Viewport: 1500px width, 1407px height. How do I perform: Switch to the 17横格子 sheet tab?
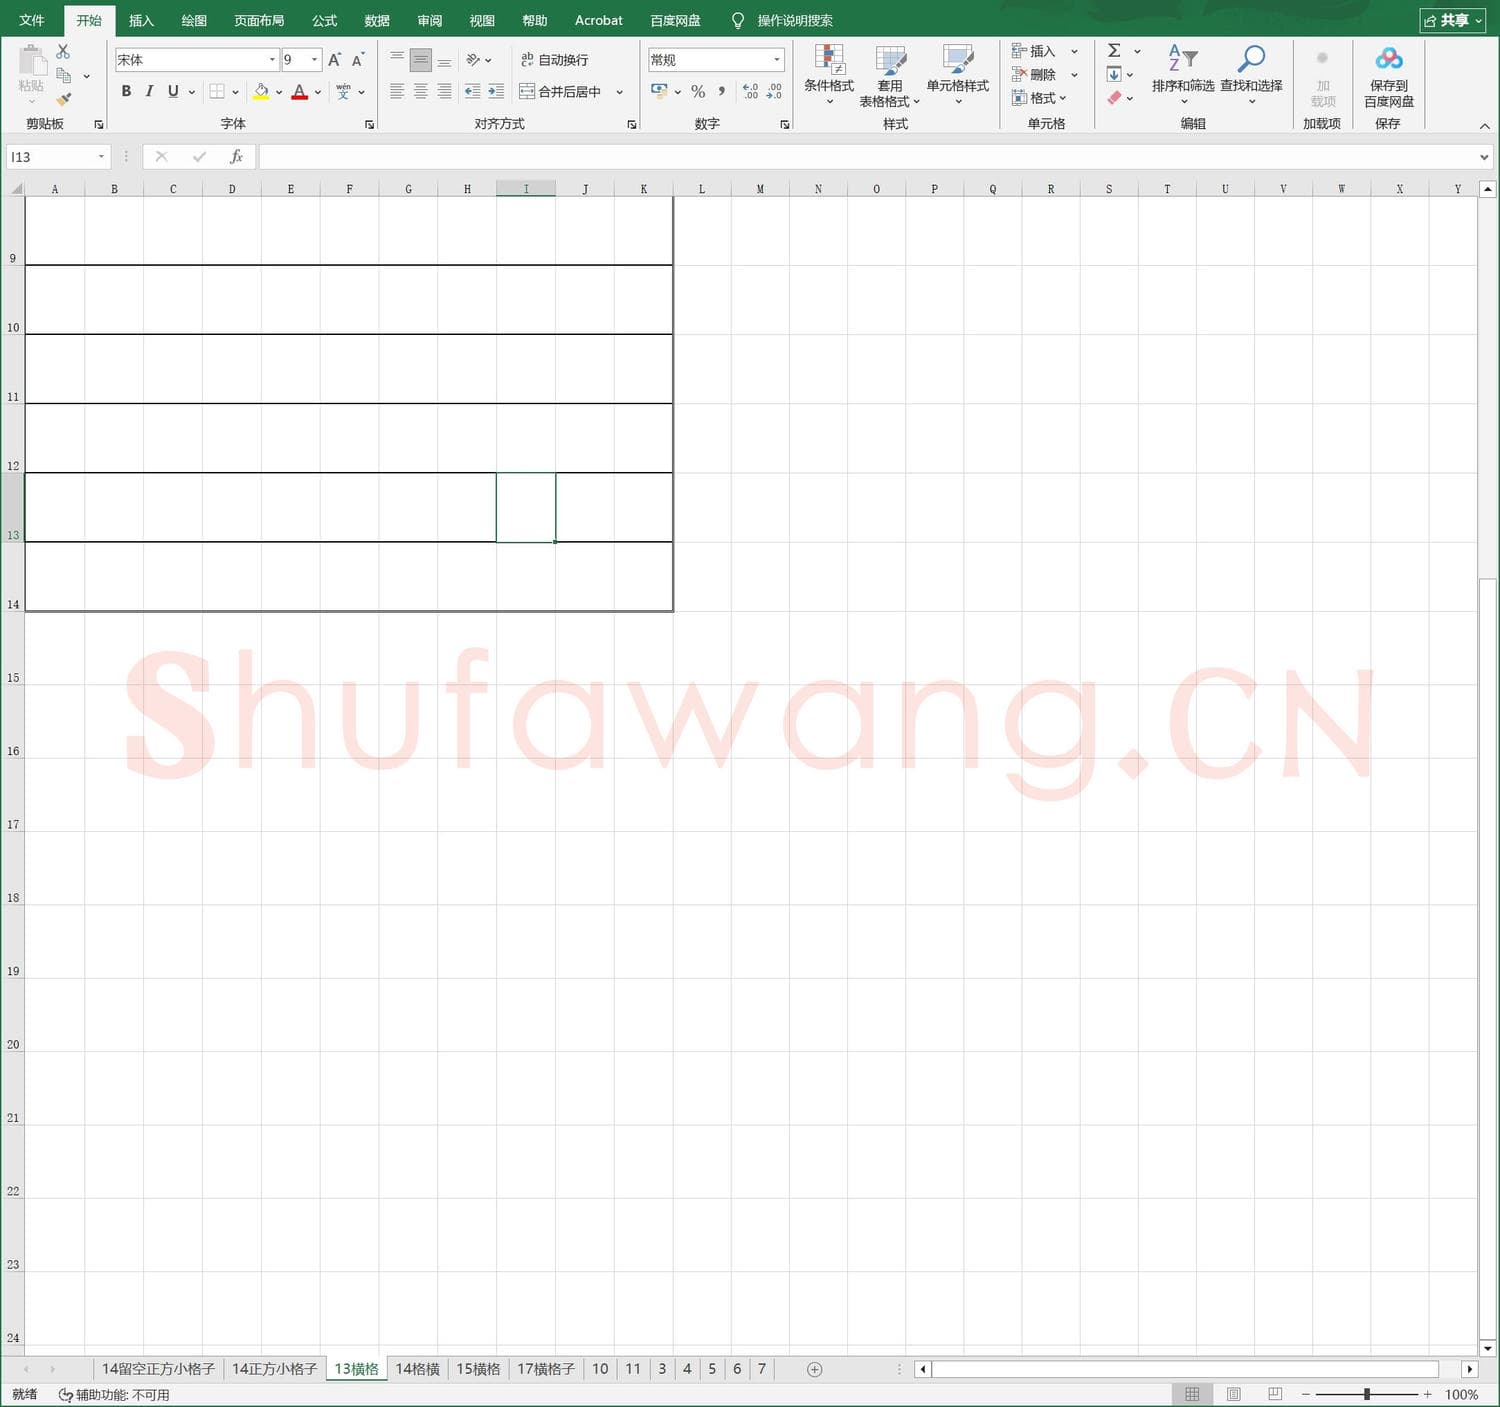click(x=545, y=1369)
